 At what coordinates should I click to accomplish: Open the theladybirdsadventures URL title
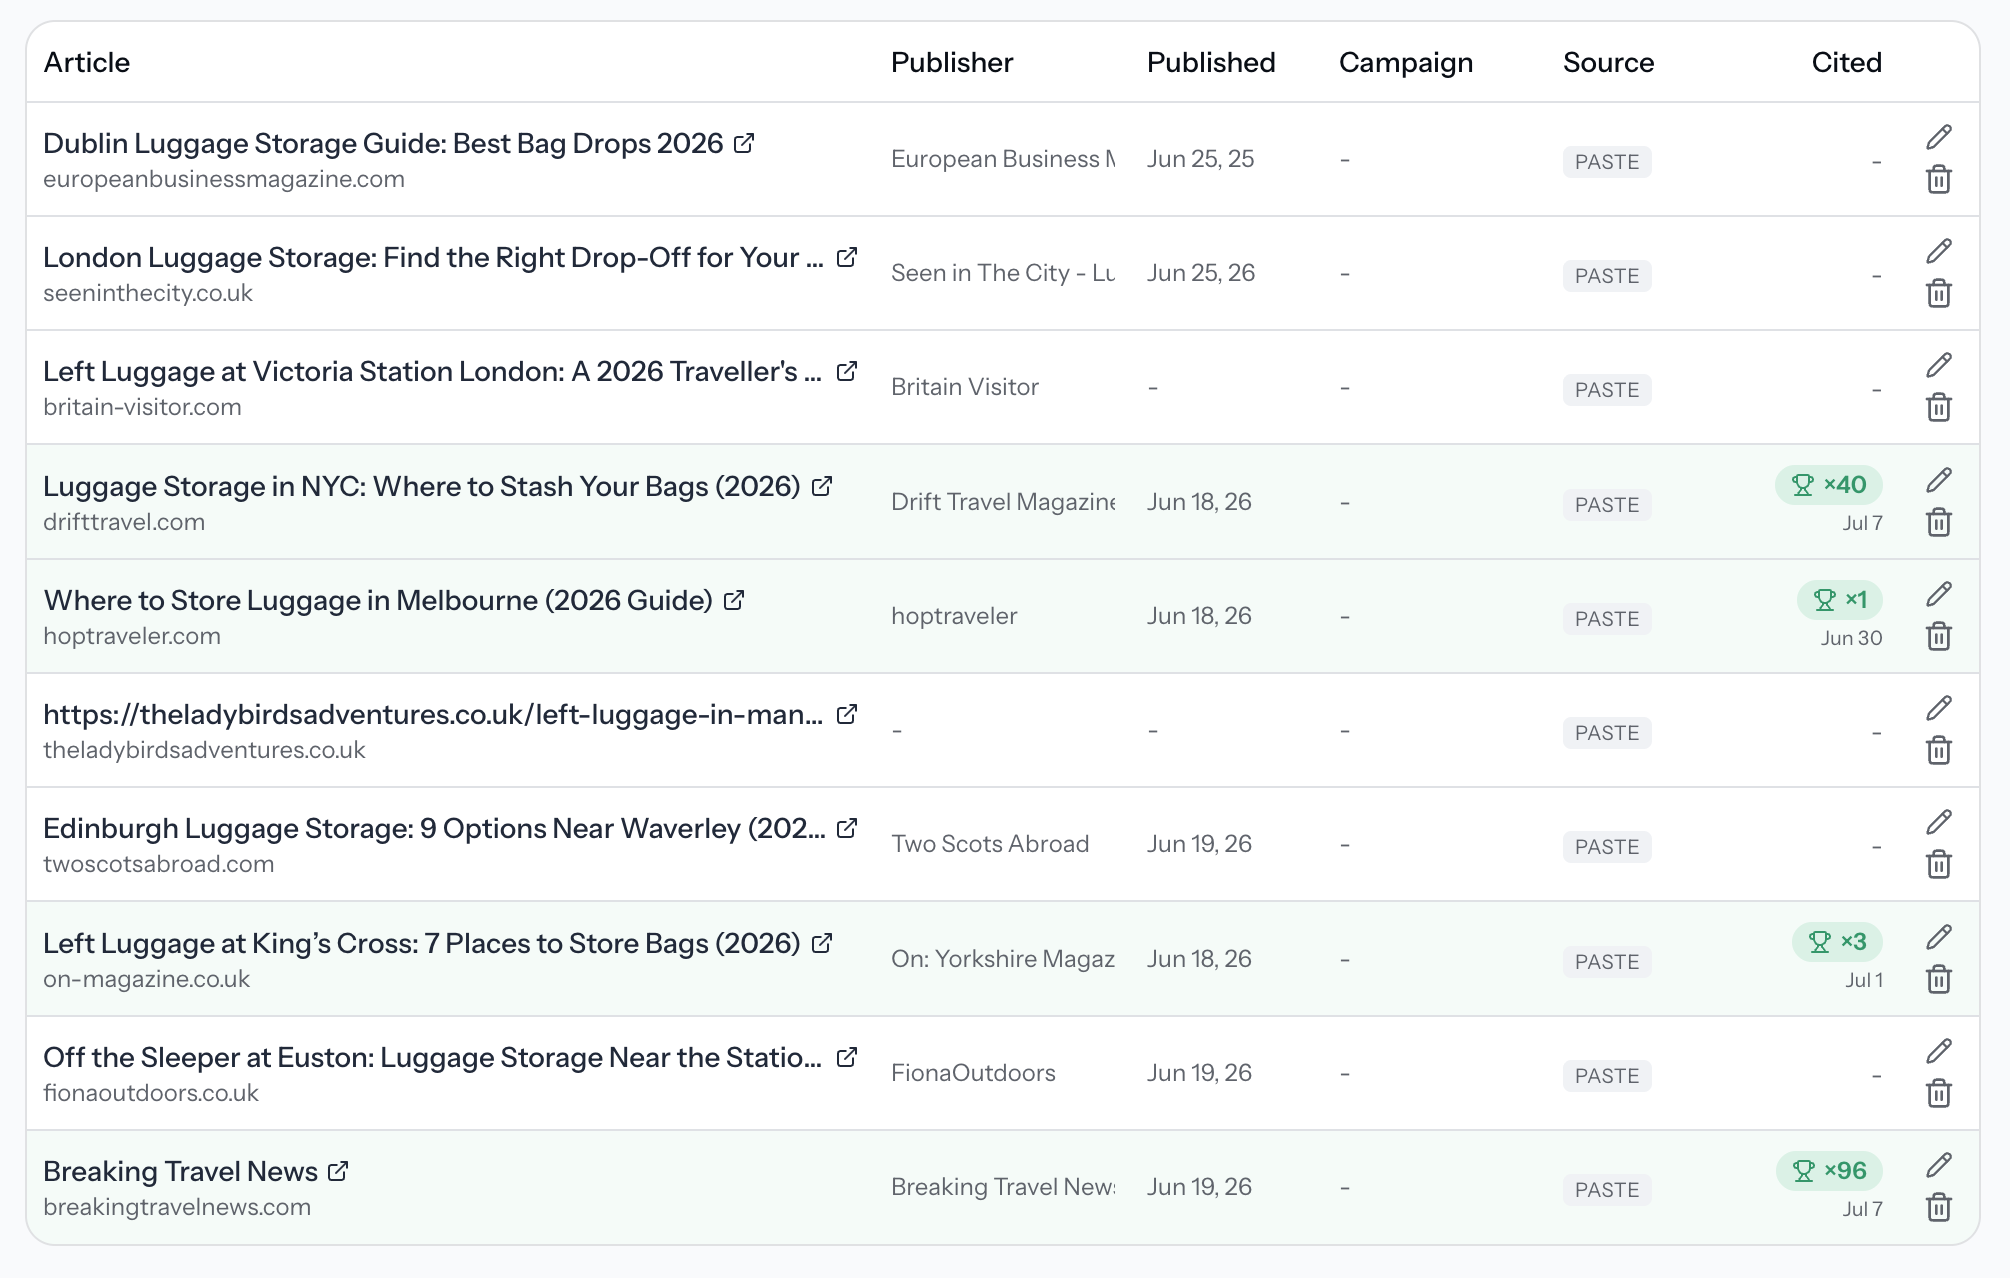[433, 714]
